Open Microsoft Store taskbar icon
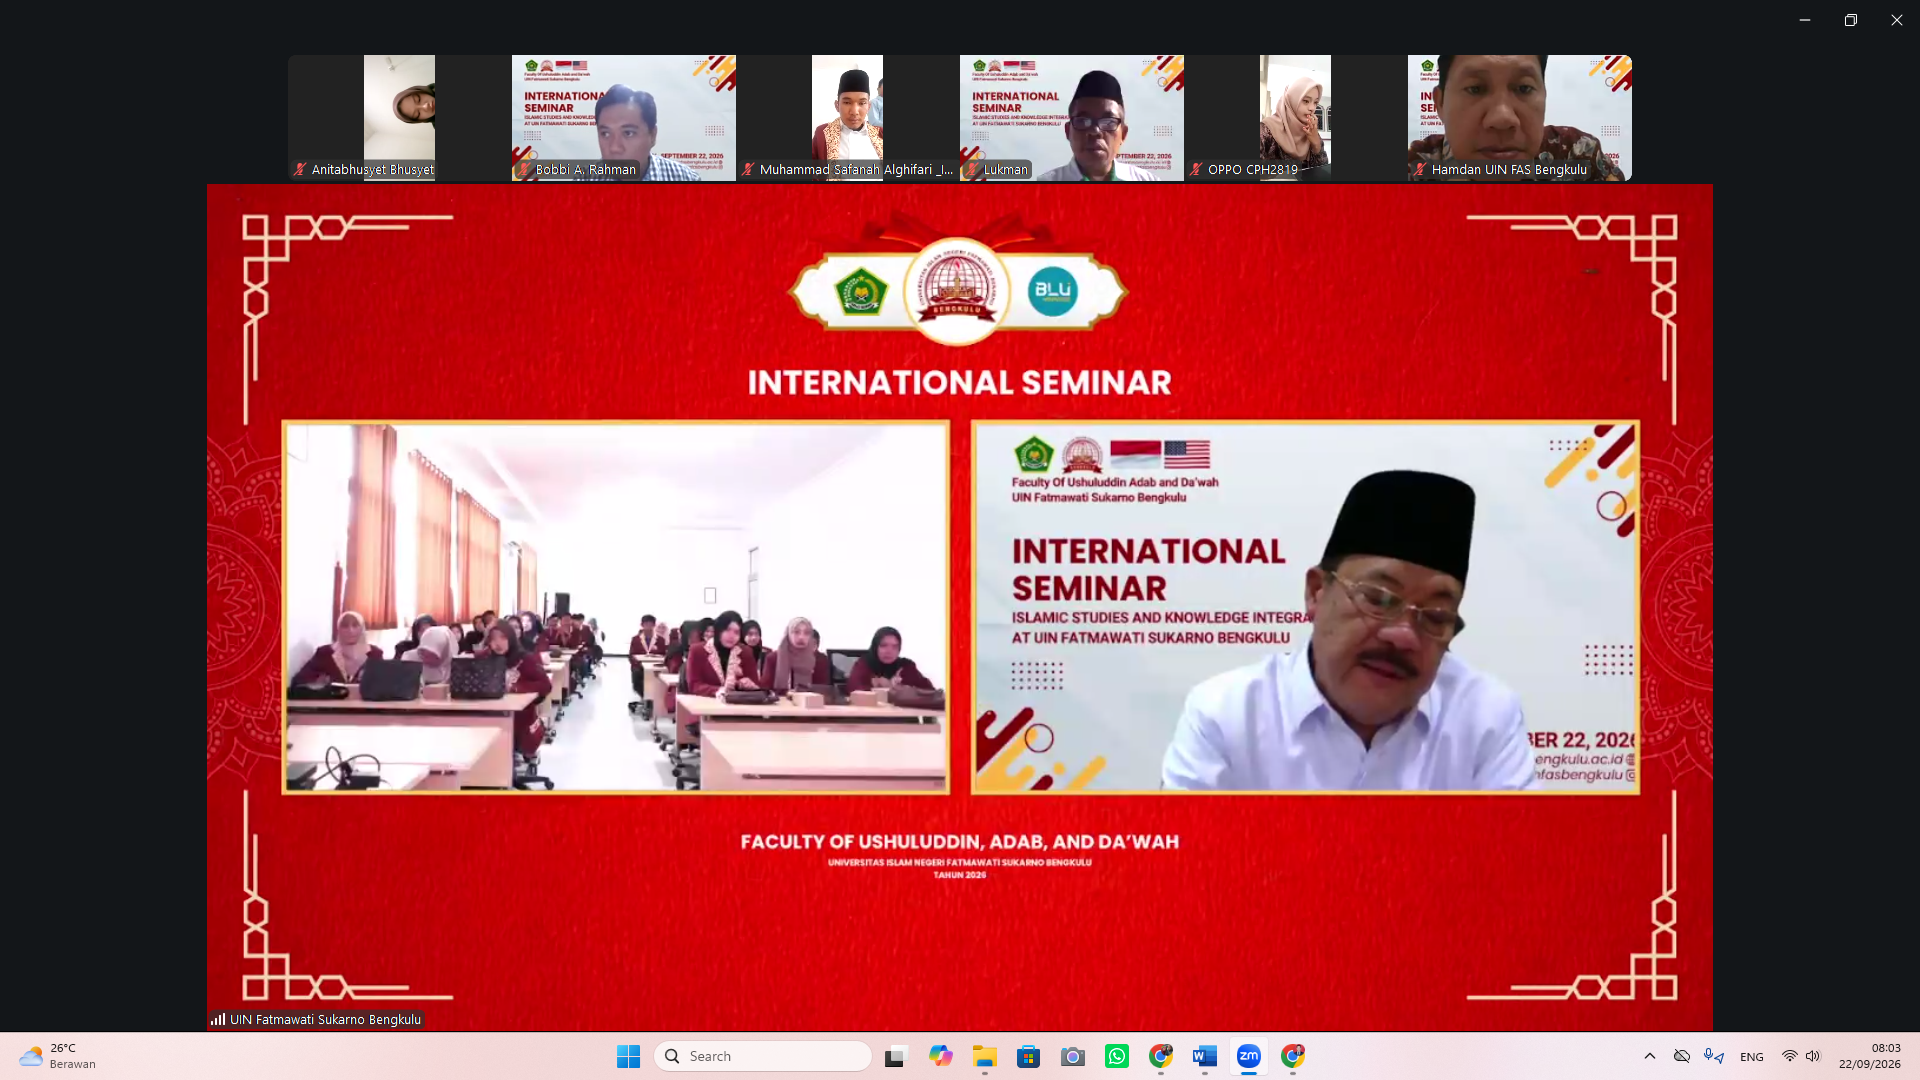Viewport: 1920px width, 1080px height. click(x=1029, y=1056)
